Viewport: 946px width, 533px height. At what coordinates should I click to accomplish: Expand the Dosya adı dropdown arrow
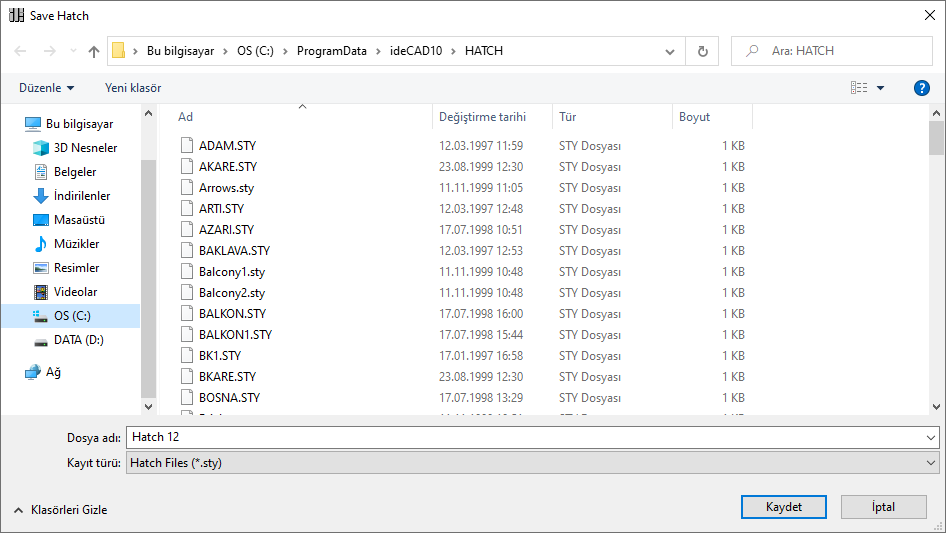(931, 437)
